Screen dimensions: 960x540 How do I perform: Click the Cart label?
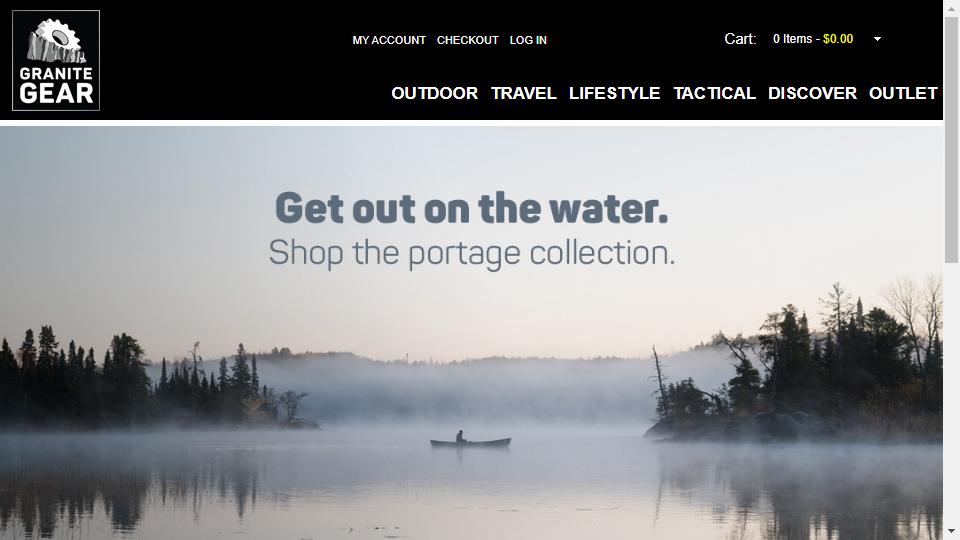point(740,39)
